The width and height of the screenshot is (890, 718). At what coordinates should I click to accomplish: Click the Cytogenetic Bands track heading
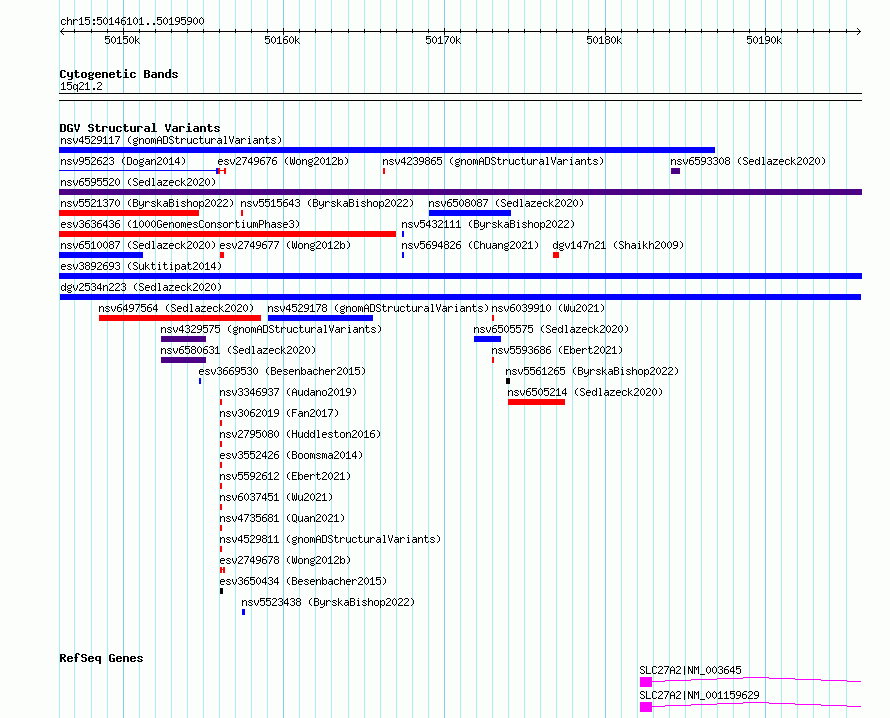pyautogui.click(x=119, y=74)
